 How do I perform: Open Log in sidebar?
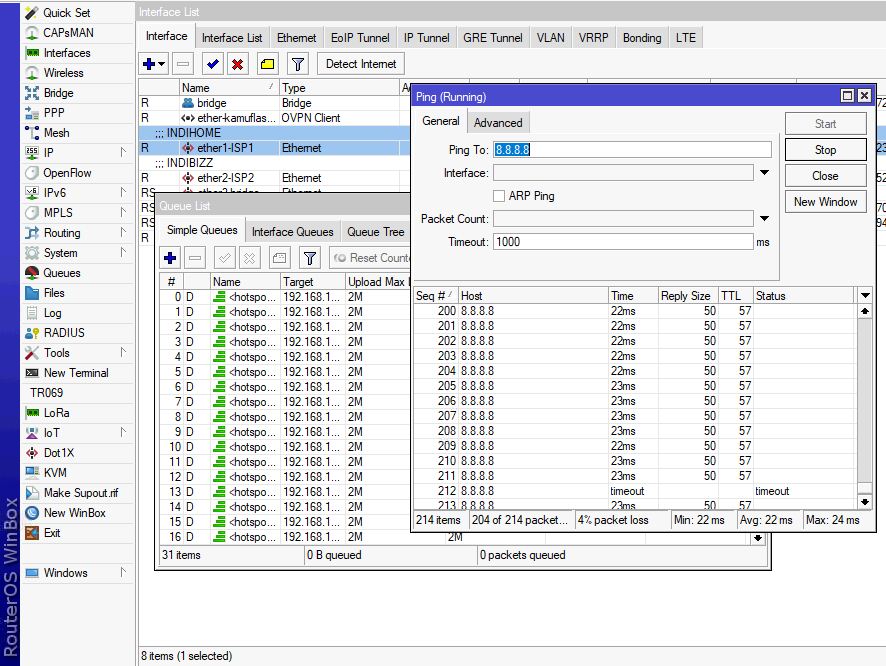tap(52, 313)
